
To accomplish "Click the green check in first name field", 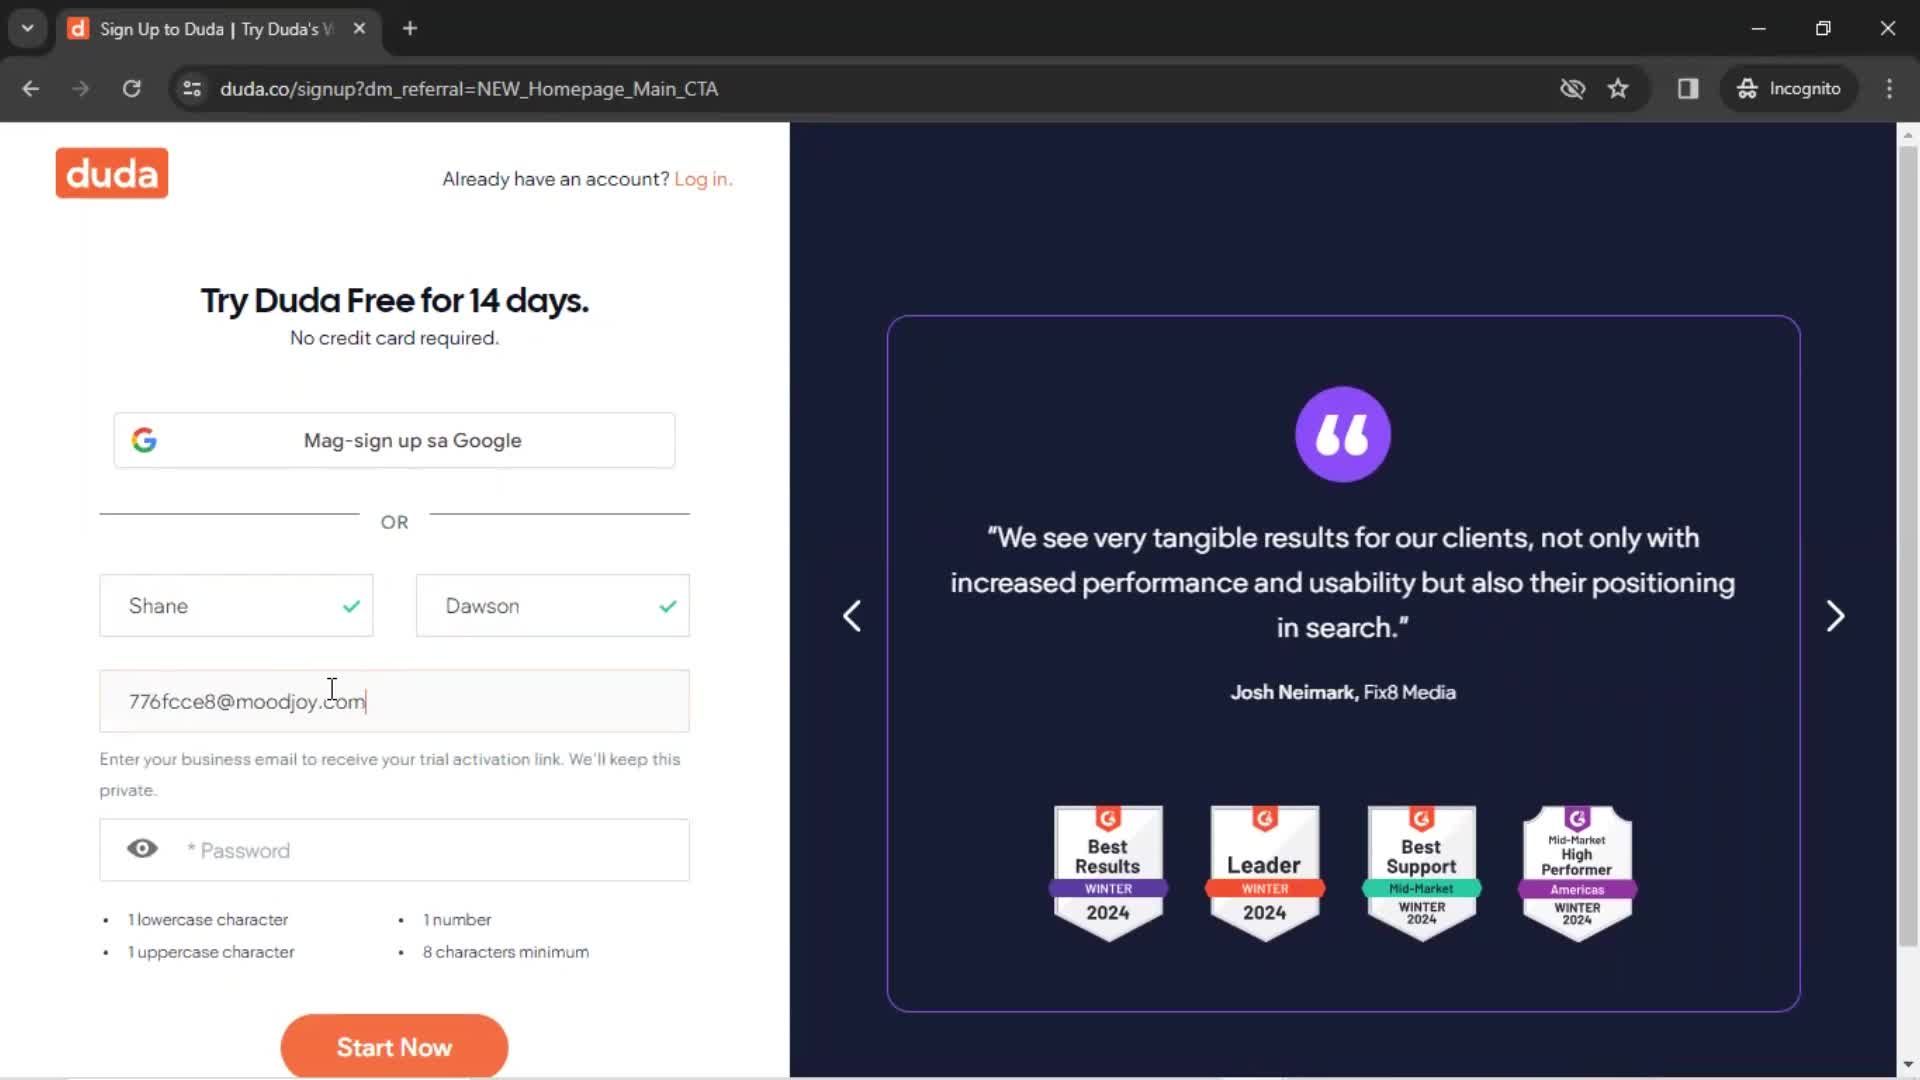I will point(351,606).
